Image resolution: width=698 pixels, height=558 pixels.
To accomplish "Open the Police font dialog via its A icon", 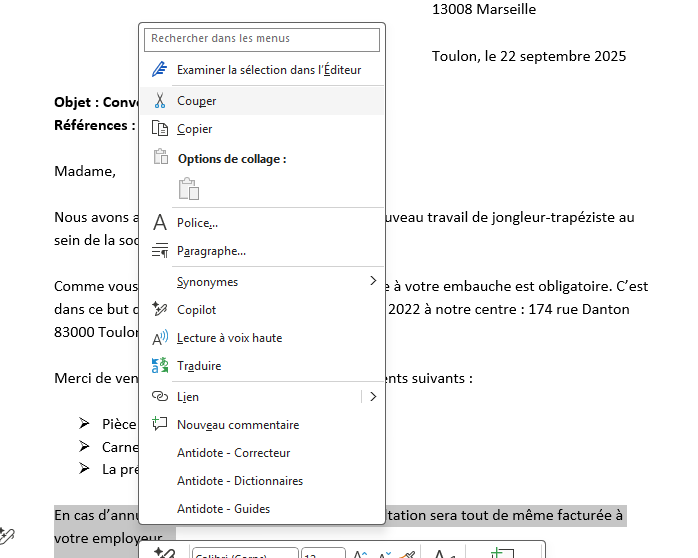I will [159, 223].
